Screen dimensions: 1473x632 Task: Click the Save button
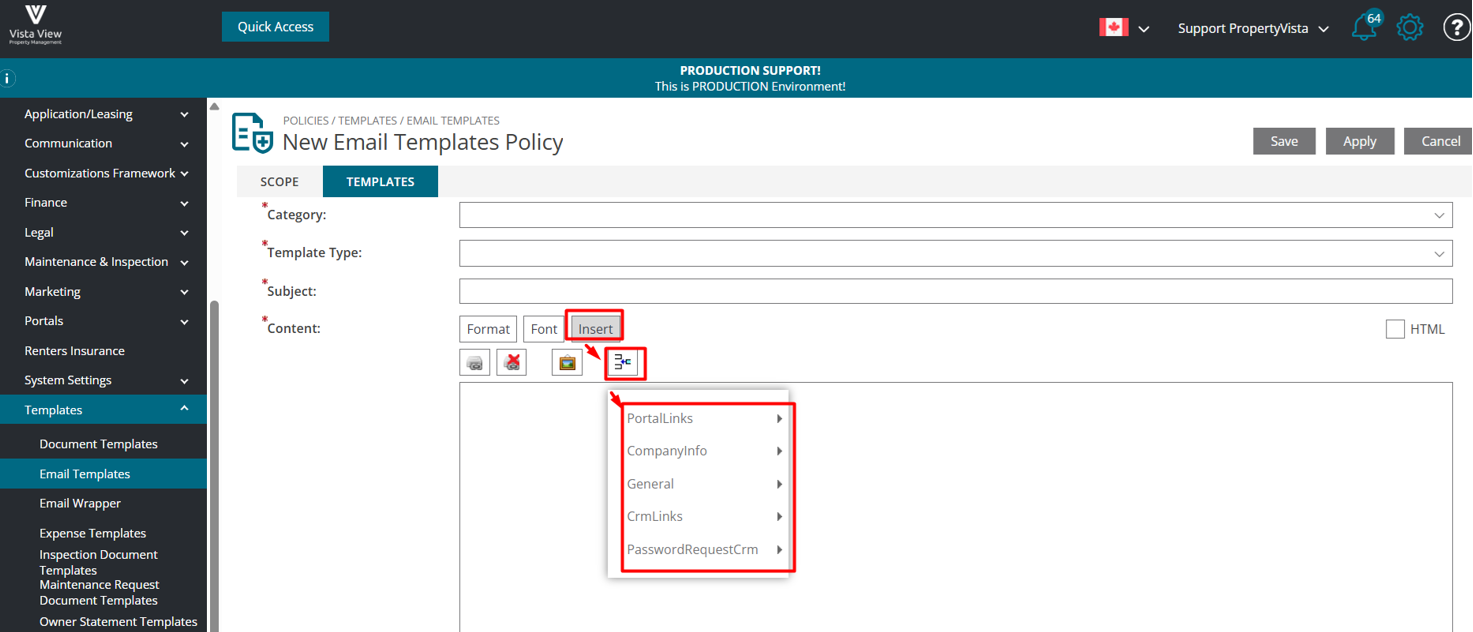(1284, 141)
